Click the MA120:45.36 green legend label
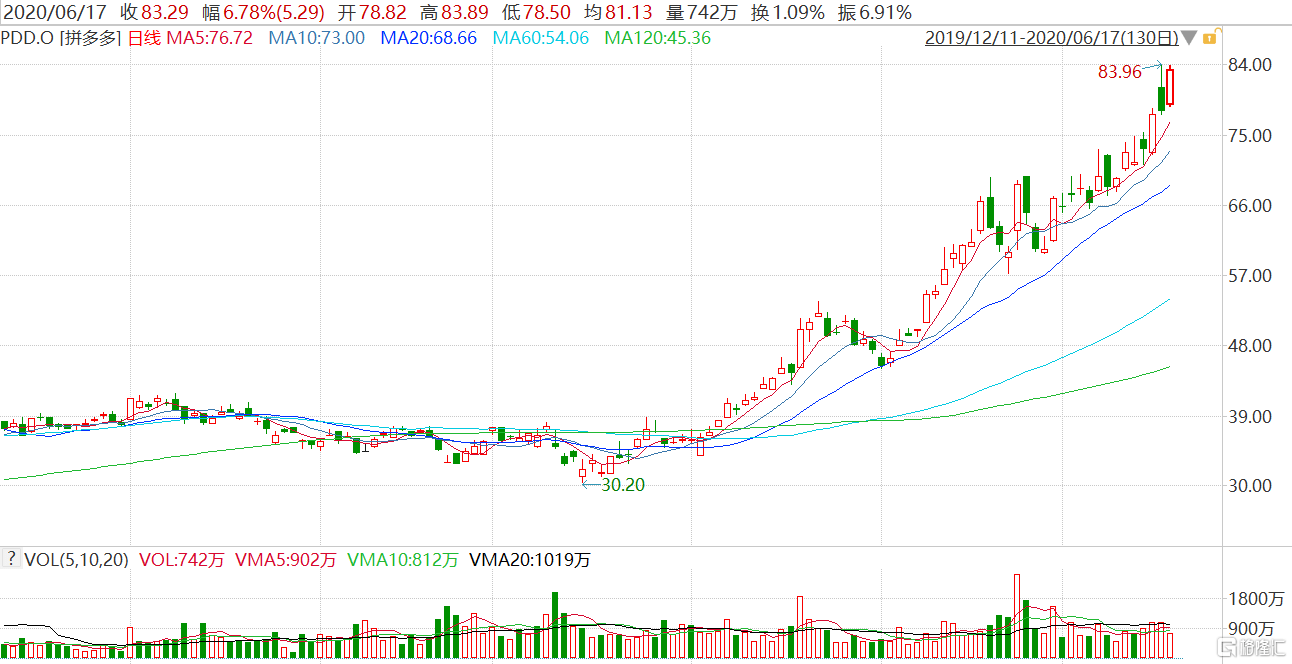This screenshot has width=1292, height=664. point(657,39)
